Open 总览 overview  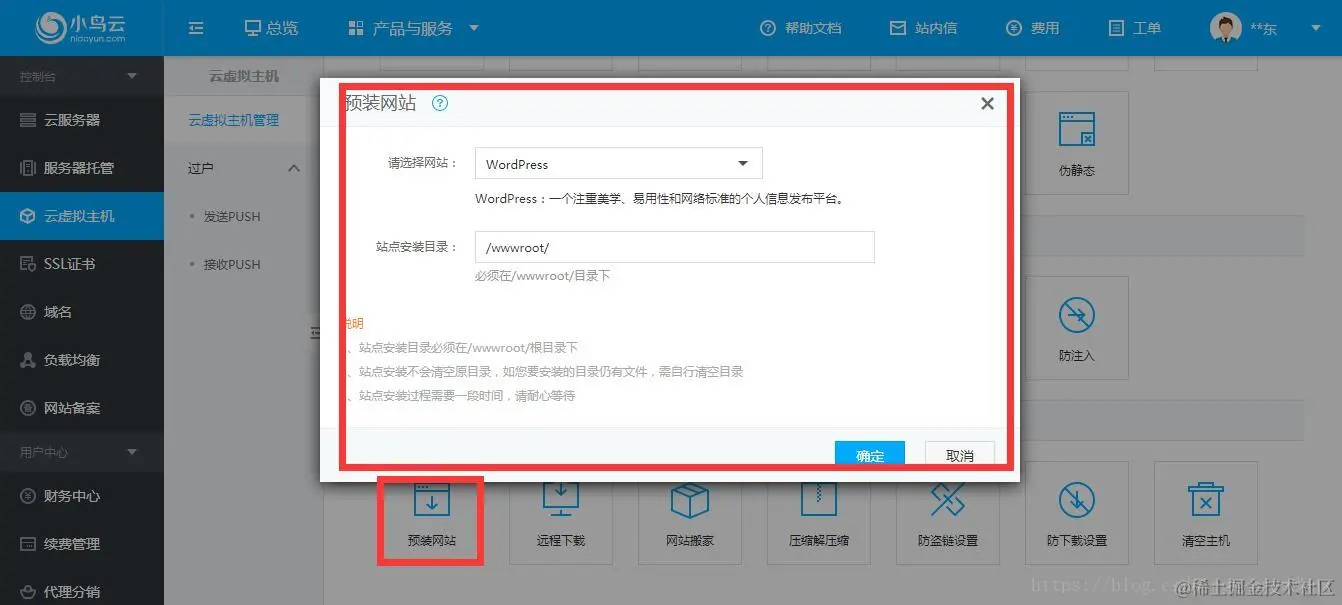click(x=271, y=28)
